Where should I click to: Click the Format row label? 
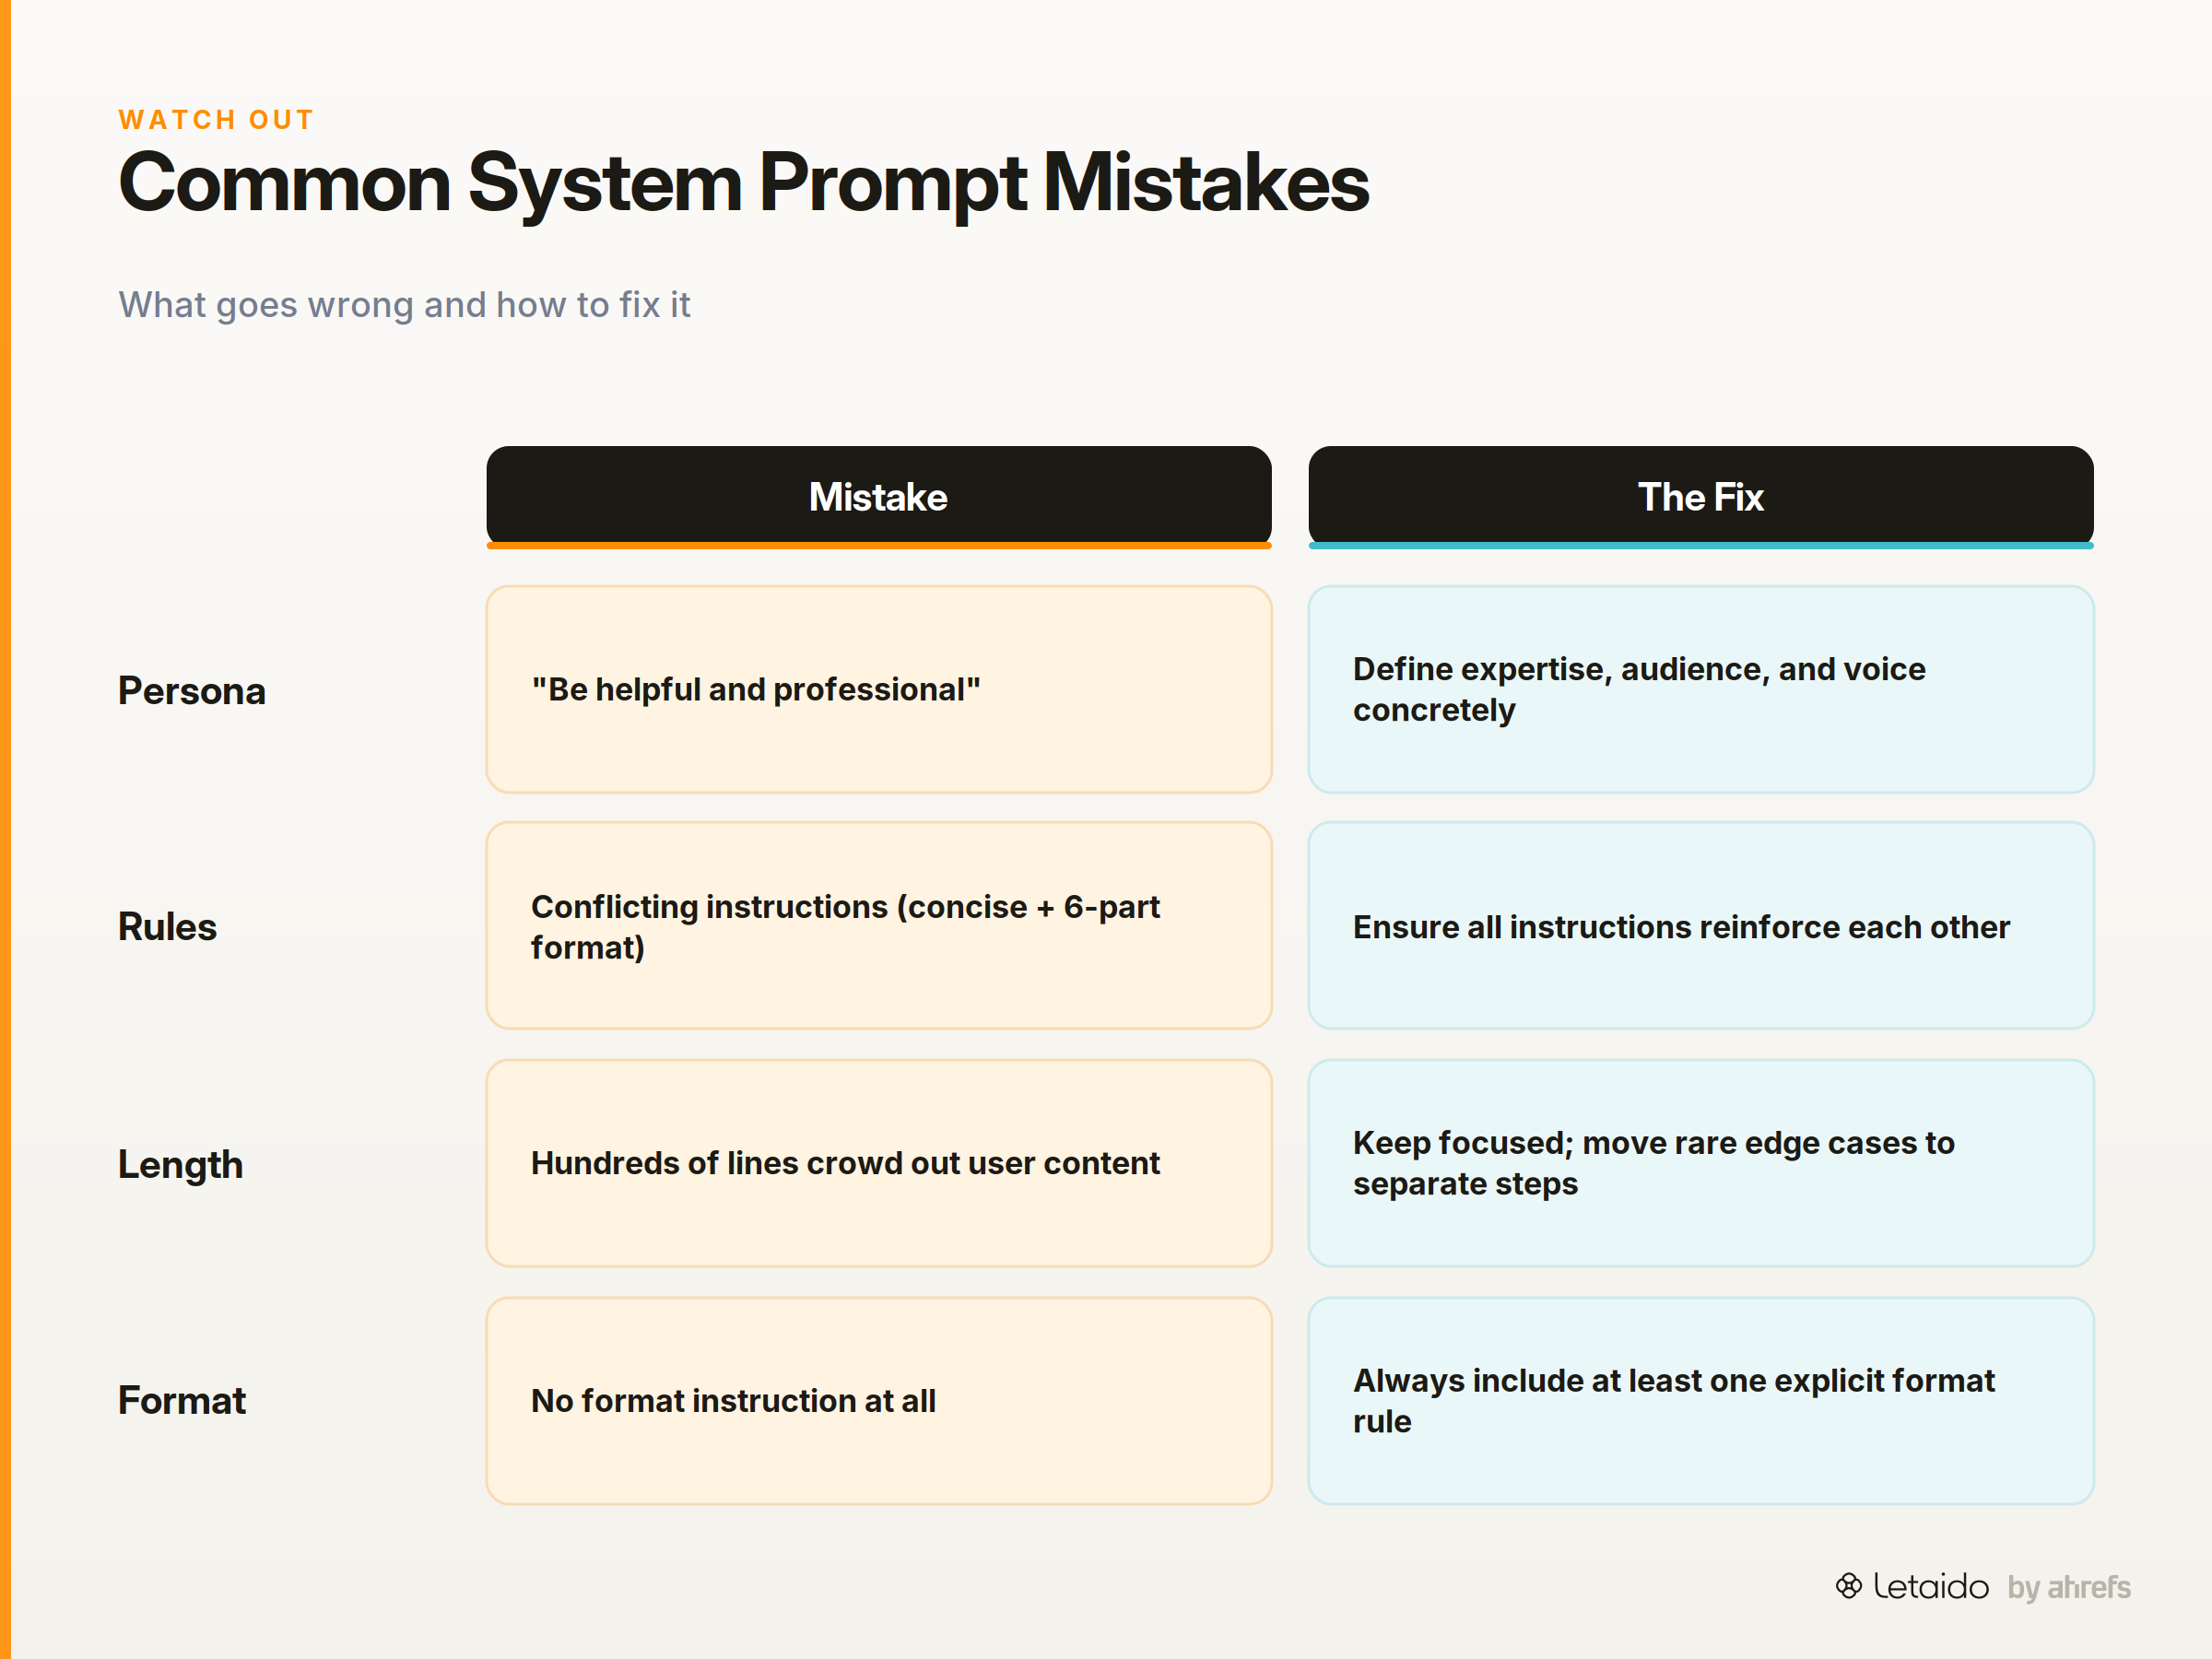pos(181,1401)
